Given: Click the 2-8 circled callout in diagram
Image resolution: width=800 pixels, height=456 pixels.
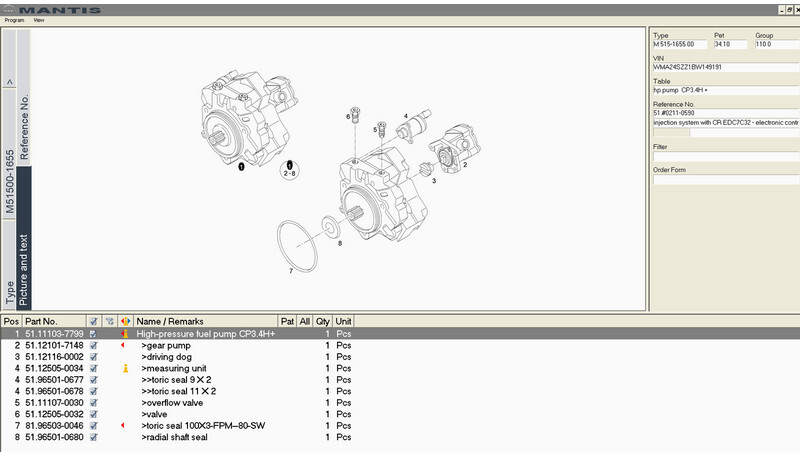Looking at the screenshot, I should [x=290, y=166].
